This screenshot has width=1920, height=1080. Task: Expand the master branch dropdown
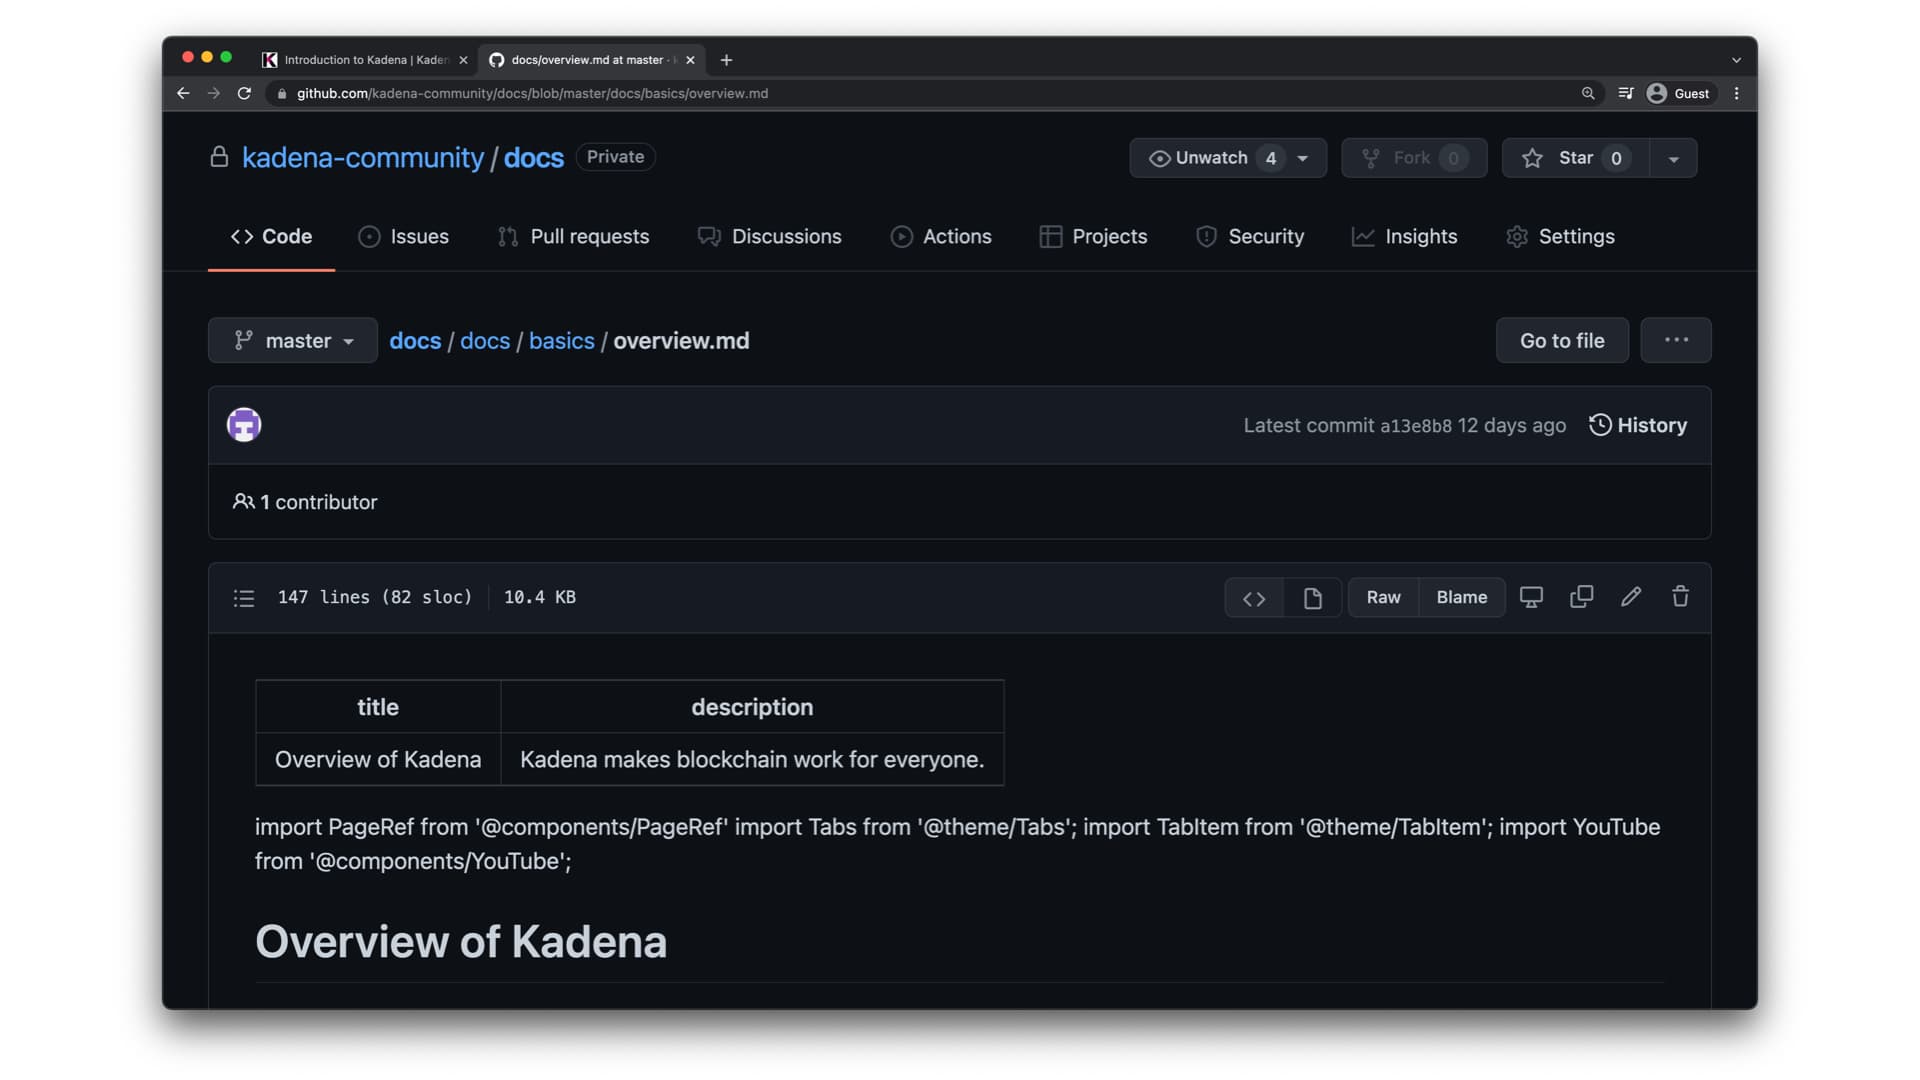[x=293, y=340]
